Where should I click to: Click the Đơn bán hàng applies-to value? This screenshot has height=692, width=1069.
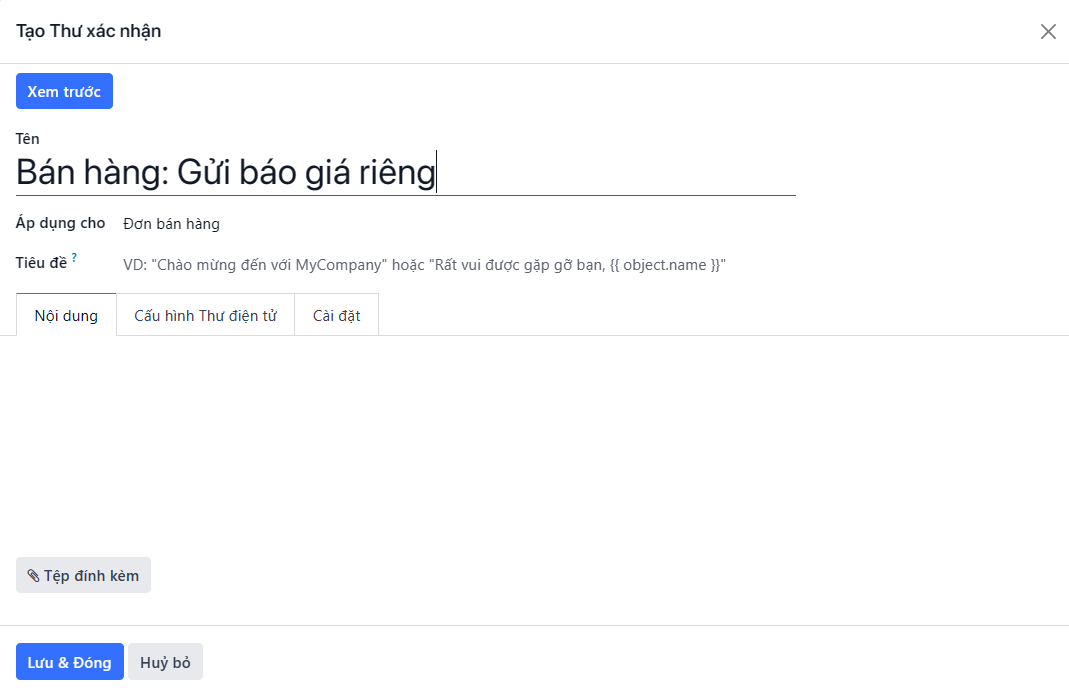pos(171,224)
